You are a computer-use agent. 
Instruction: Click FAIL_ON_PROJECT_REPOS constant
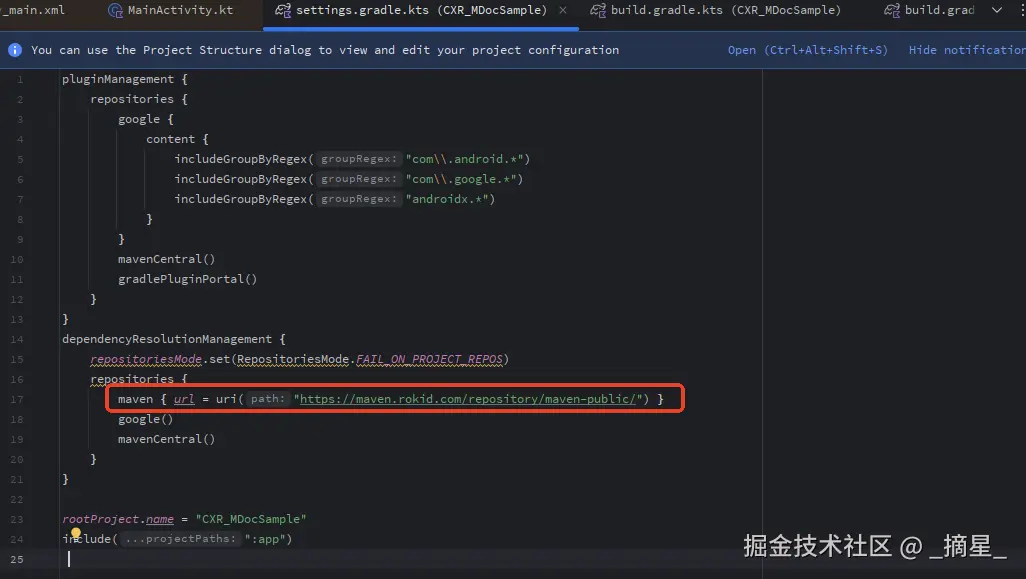[x=429, y=359]
